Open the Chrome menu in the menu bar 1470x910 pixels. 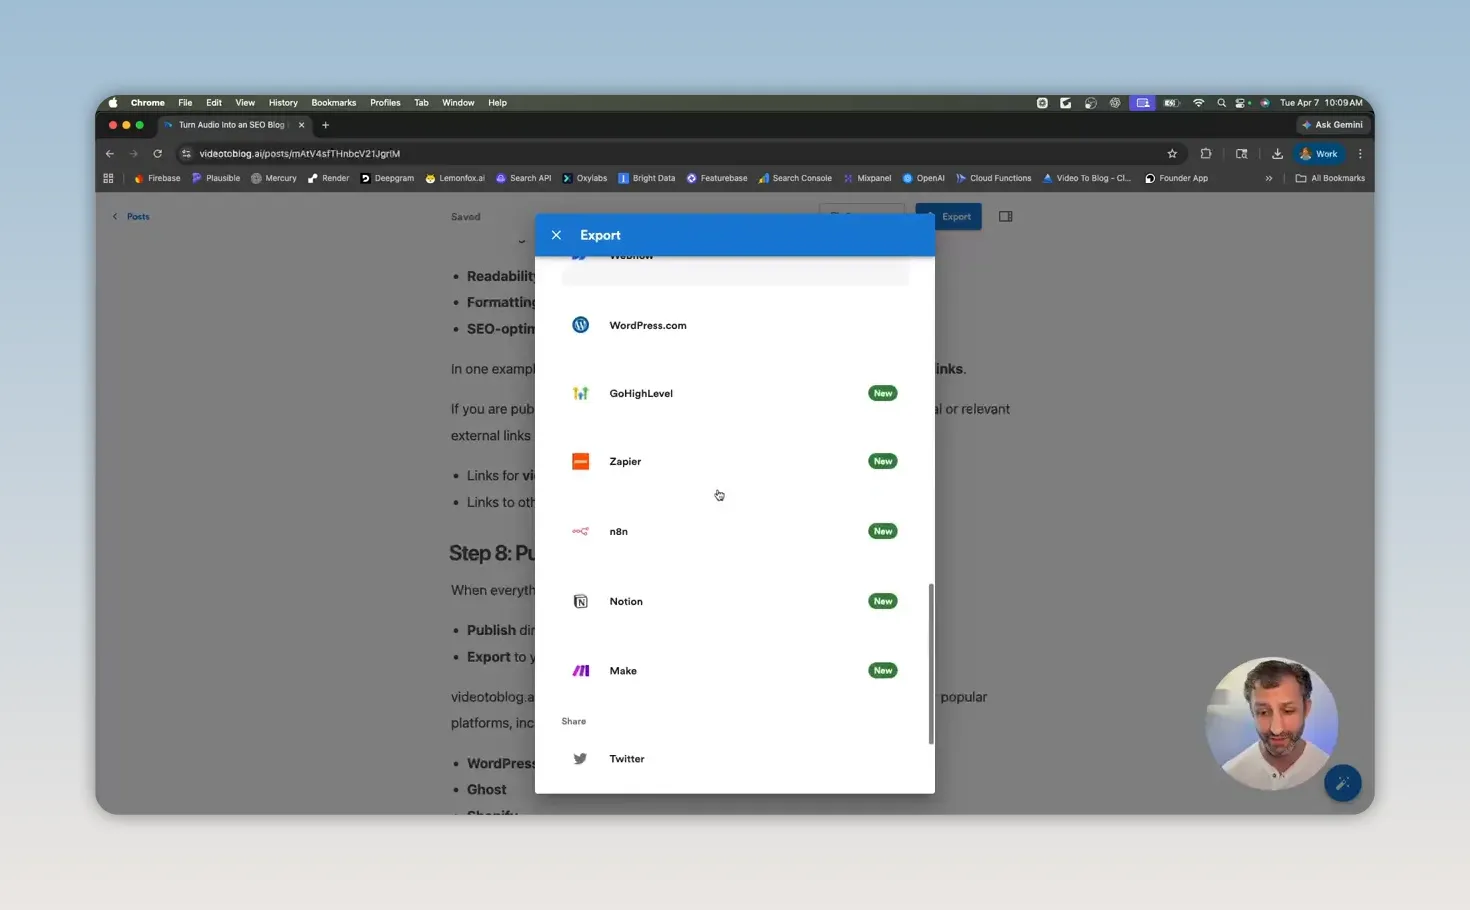point(148,103)
